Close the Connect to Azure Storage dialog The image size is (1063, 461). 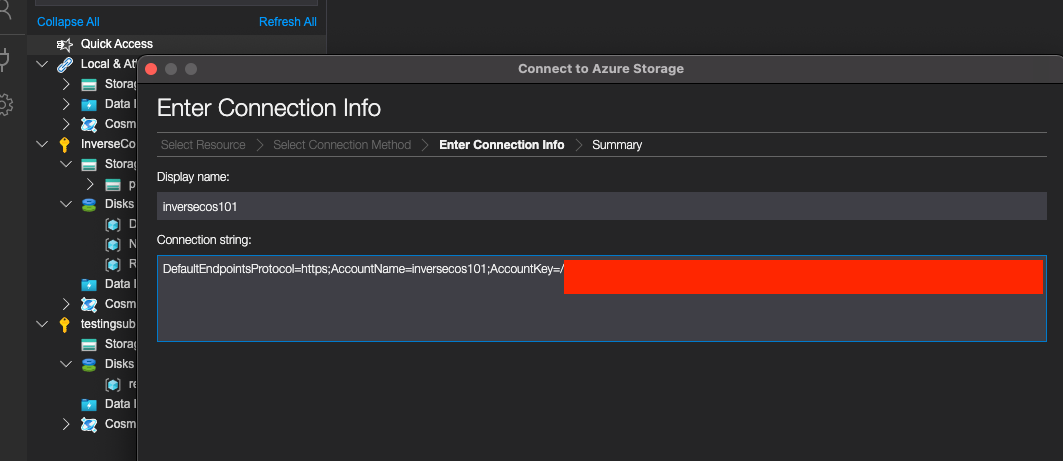point(151,69)
